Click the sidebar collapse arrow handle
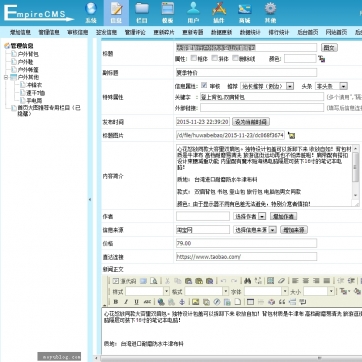The height and width of the screenshot is (362, 362). (90, 199)
